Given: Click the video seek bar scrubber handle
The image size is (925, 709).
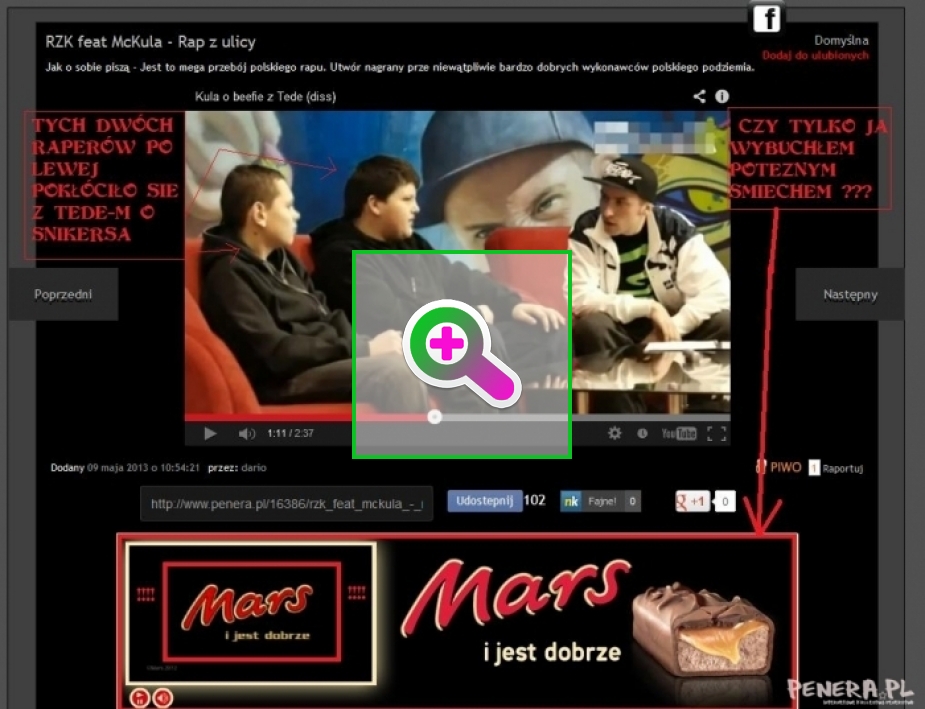Looking at the screenshot, I should pyautogui.click(x=435, y=418).
